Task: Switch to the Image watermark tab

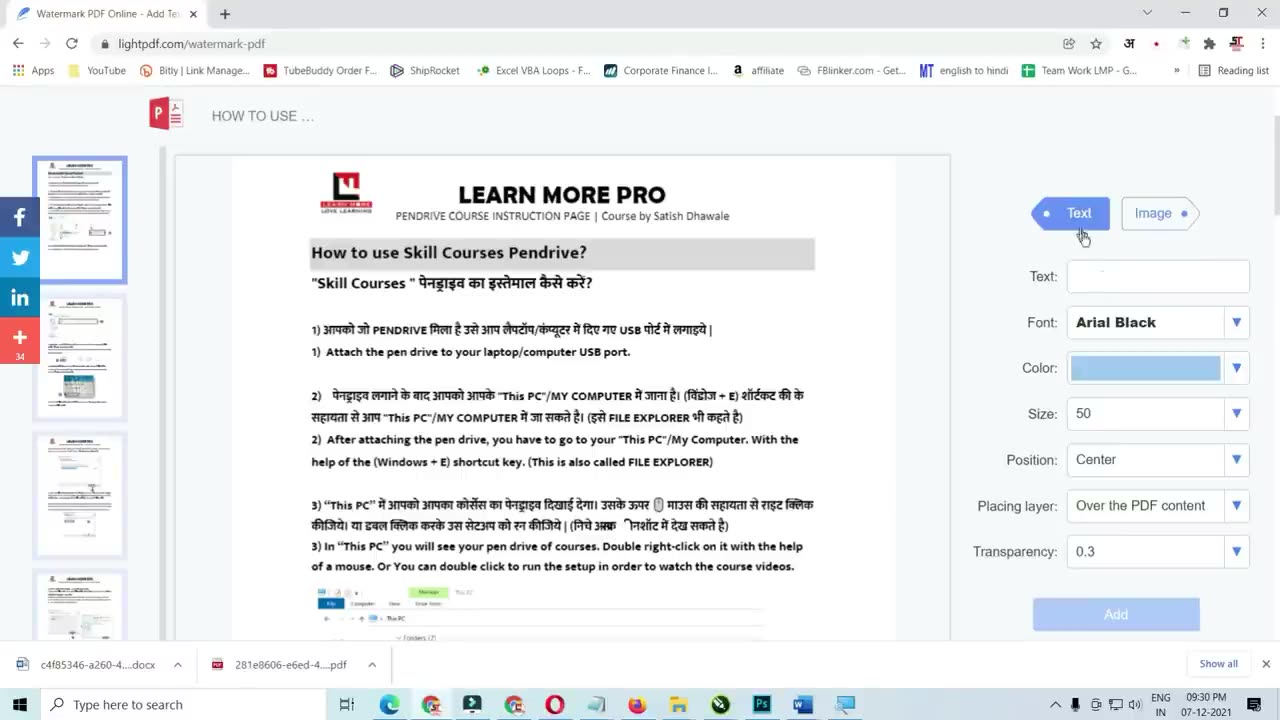Action: [1160, 213]
